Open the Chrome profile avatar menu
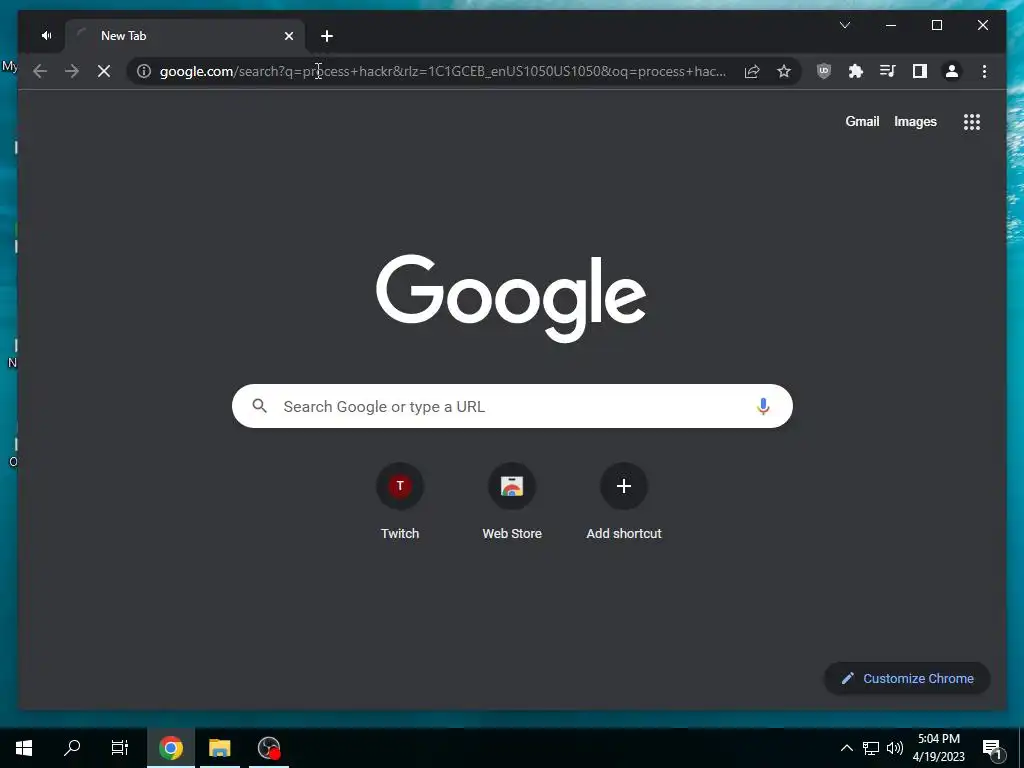1024x768 pixels. [952, 71]
